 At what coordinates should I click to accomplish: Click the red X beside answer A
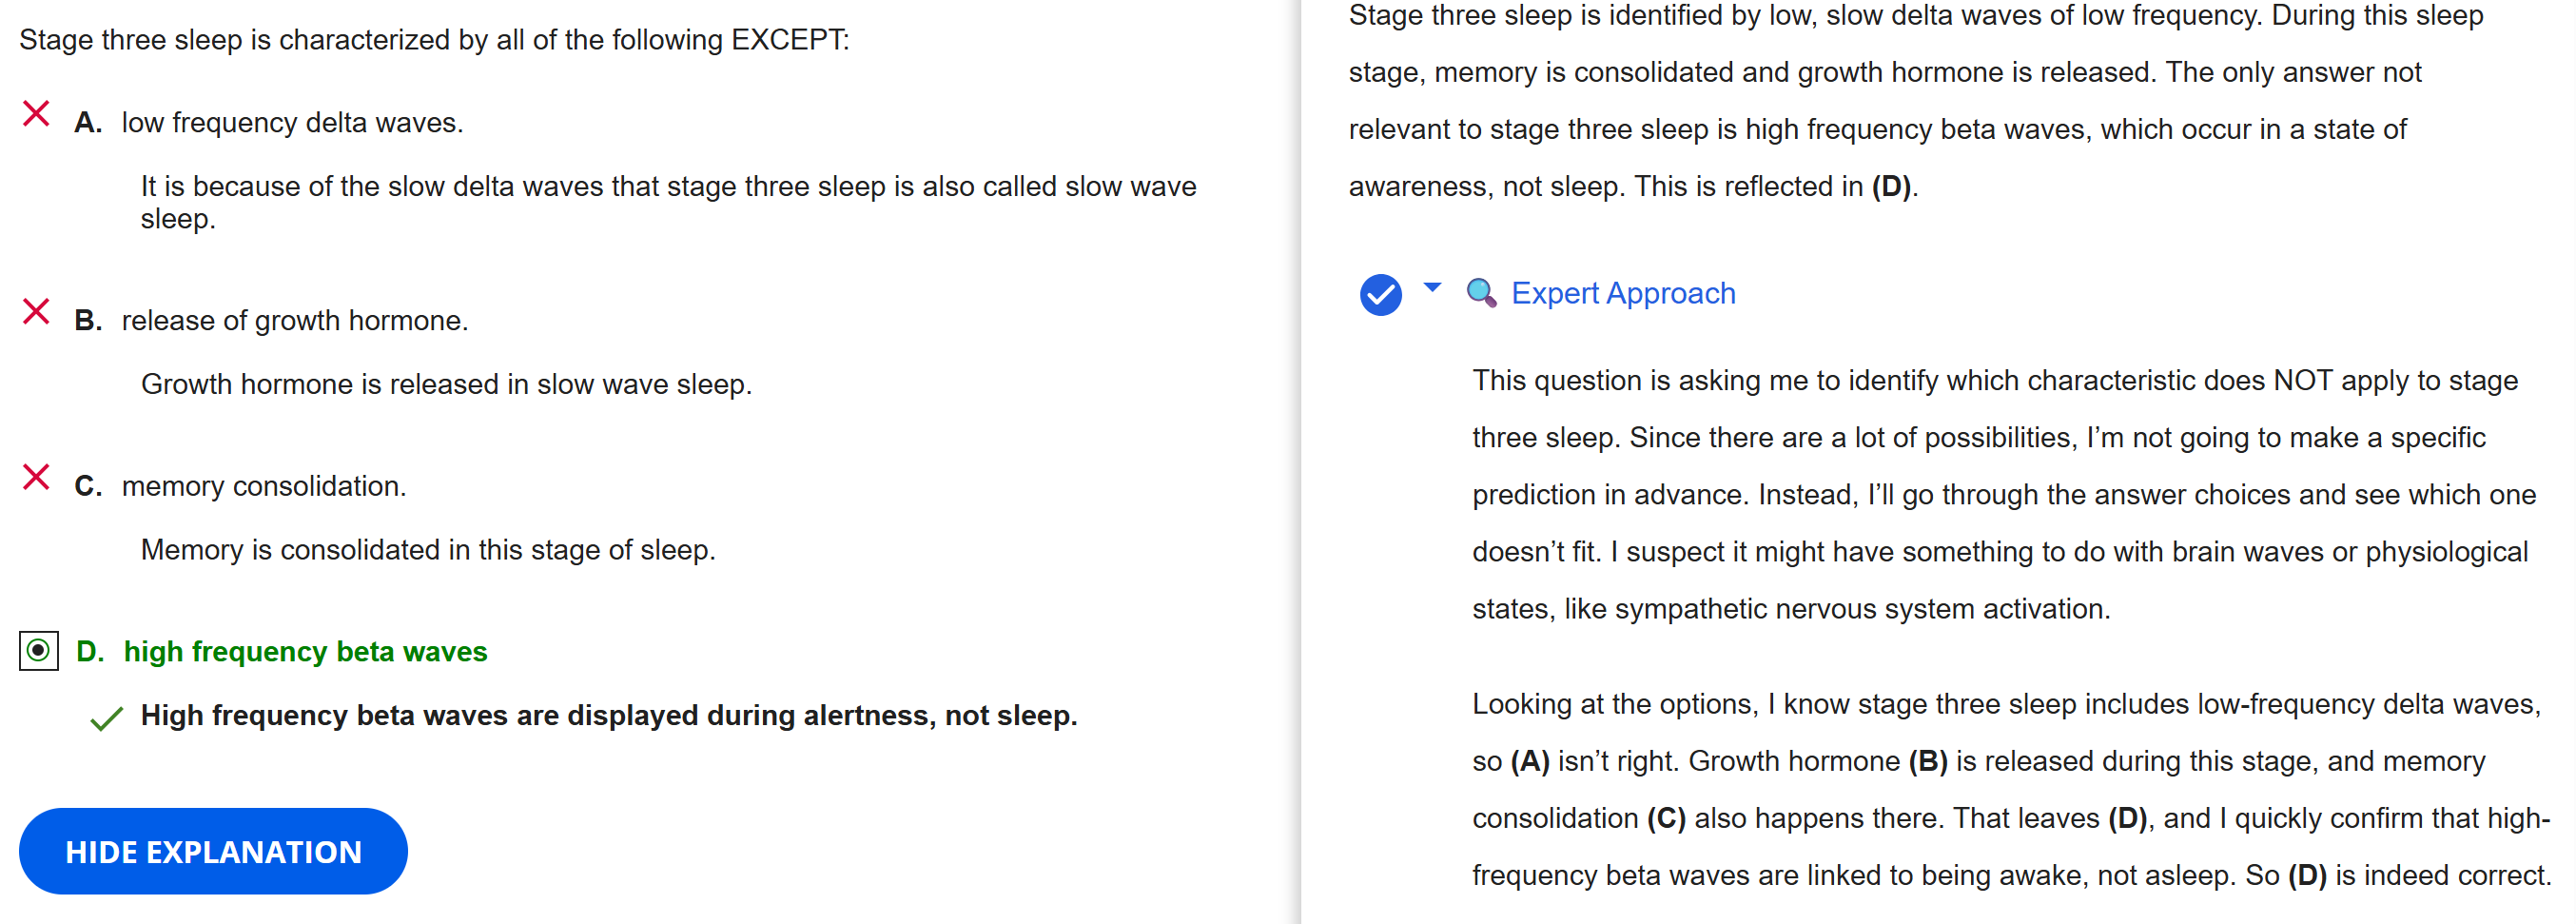pos(36,114)
